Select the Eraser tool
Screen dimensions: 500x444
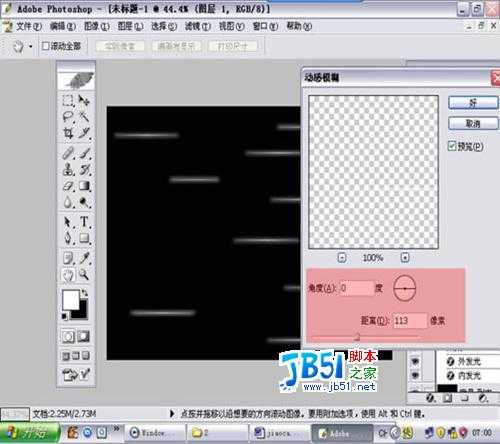(68, 186)
